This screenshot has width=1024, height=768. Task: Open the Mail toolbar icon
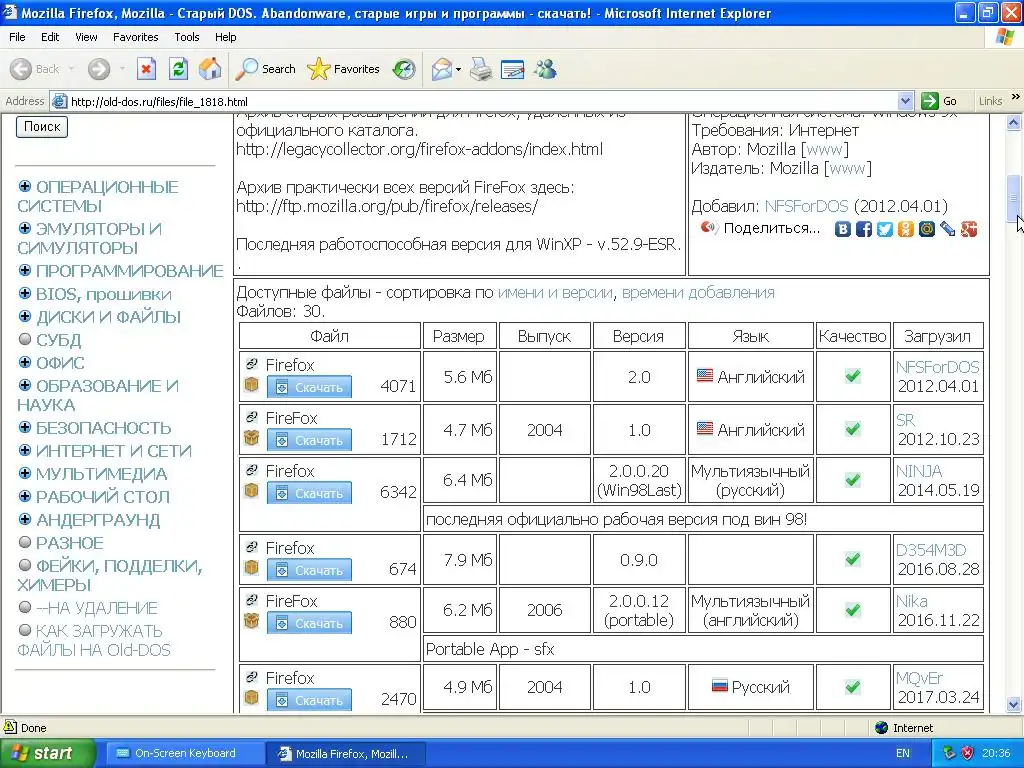442,69
